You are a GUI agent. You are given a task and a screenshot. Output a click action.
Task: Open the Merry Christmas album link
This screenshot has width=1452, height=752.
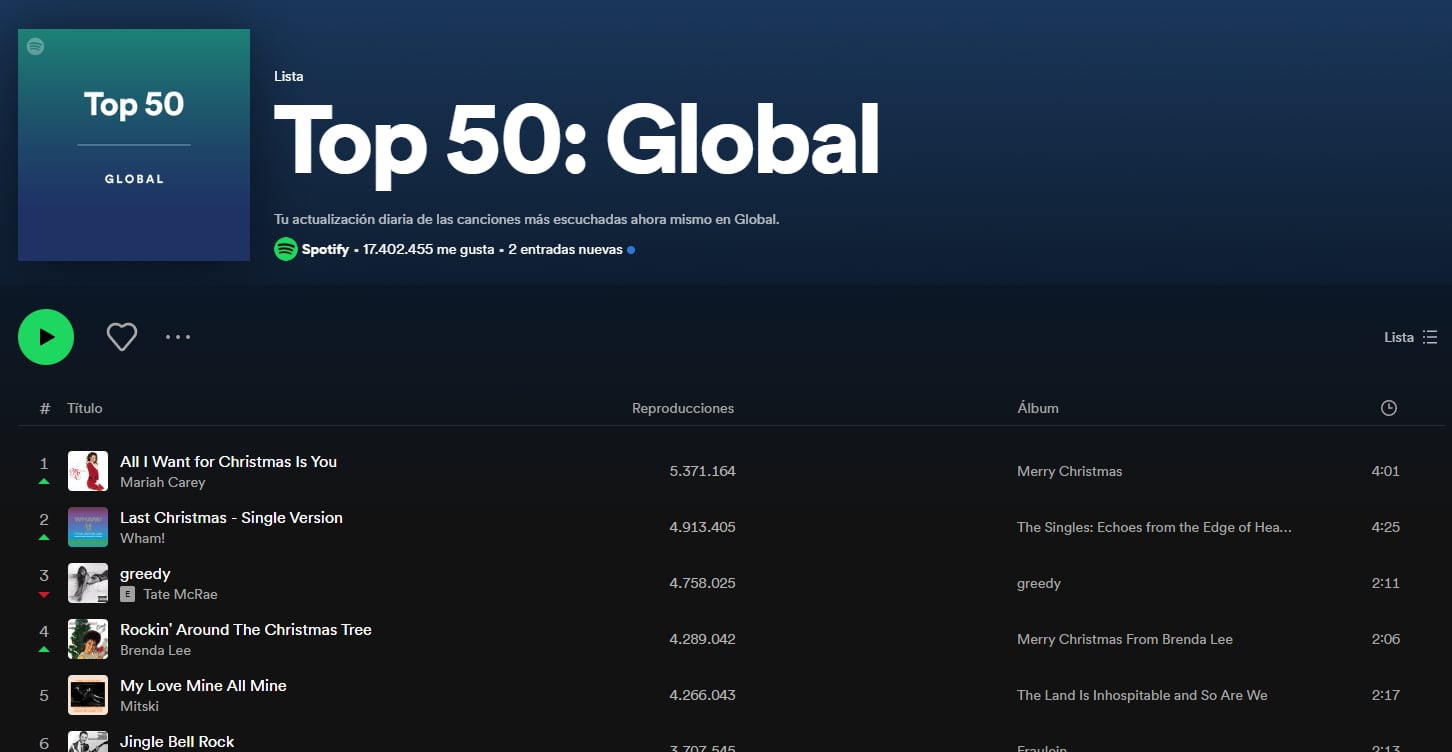point(1069,471)
